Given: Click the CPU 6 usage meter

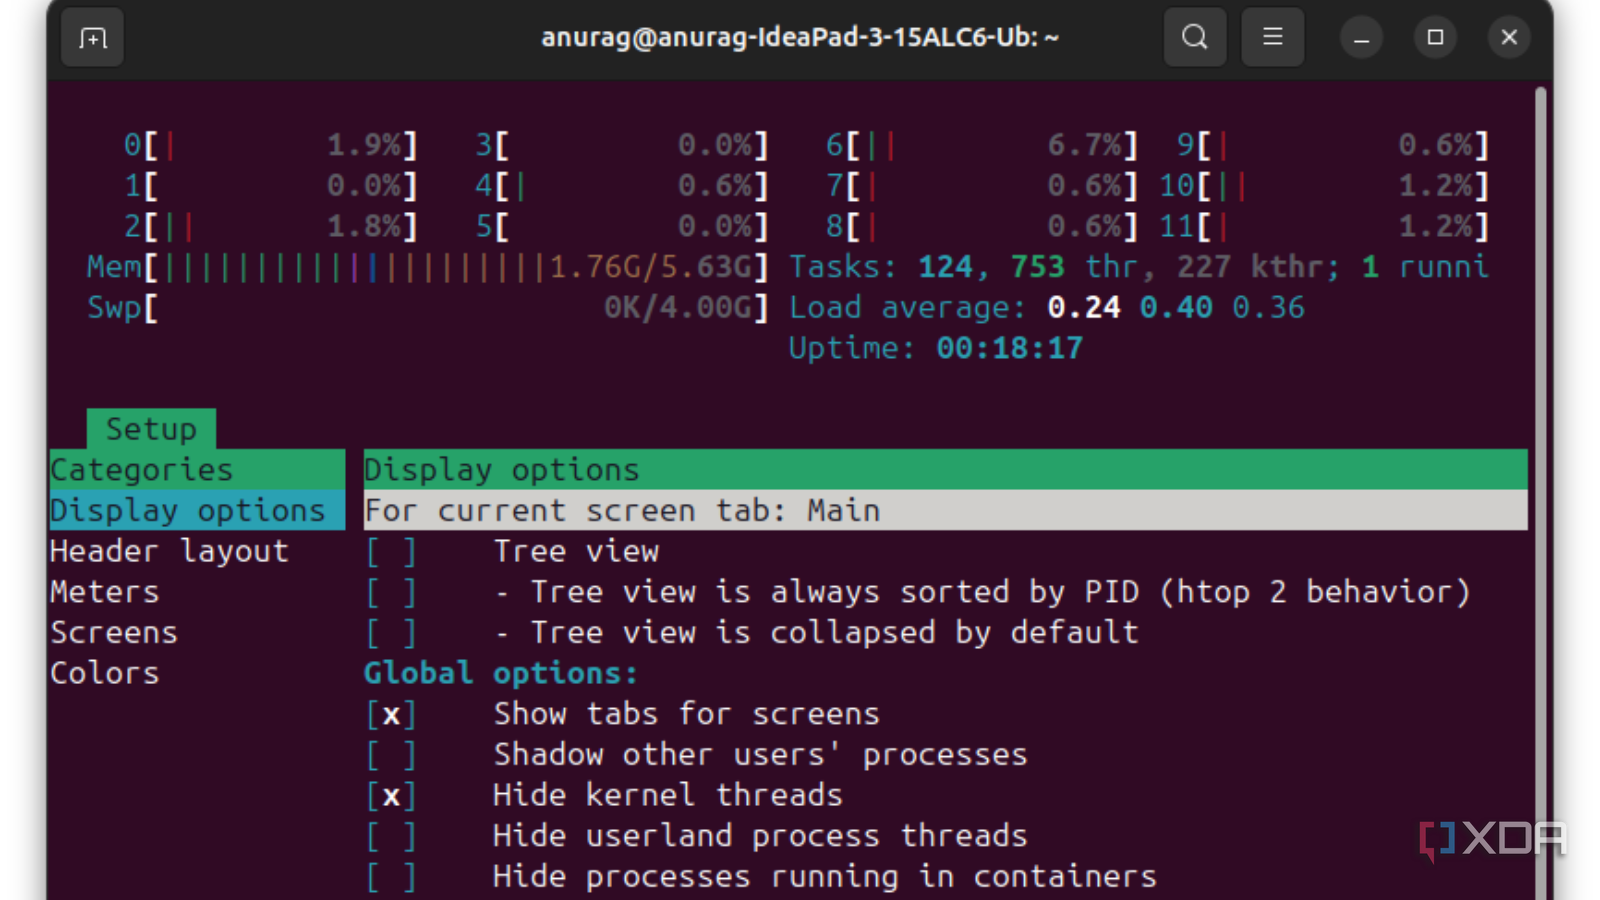Looking at the screenshot, I should click(982, 146).
